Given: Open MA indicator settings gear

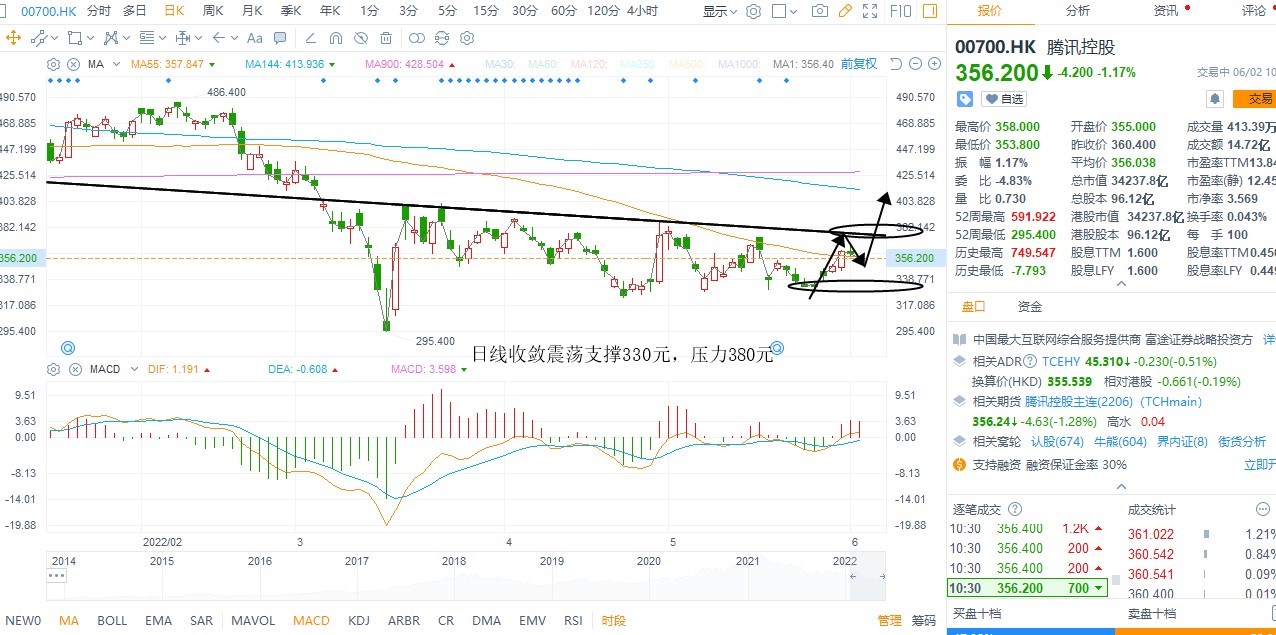Looking at the screenshot, I should [x=53, y=64].
